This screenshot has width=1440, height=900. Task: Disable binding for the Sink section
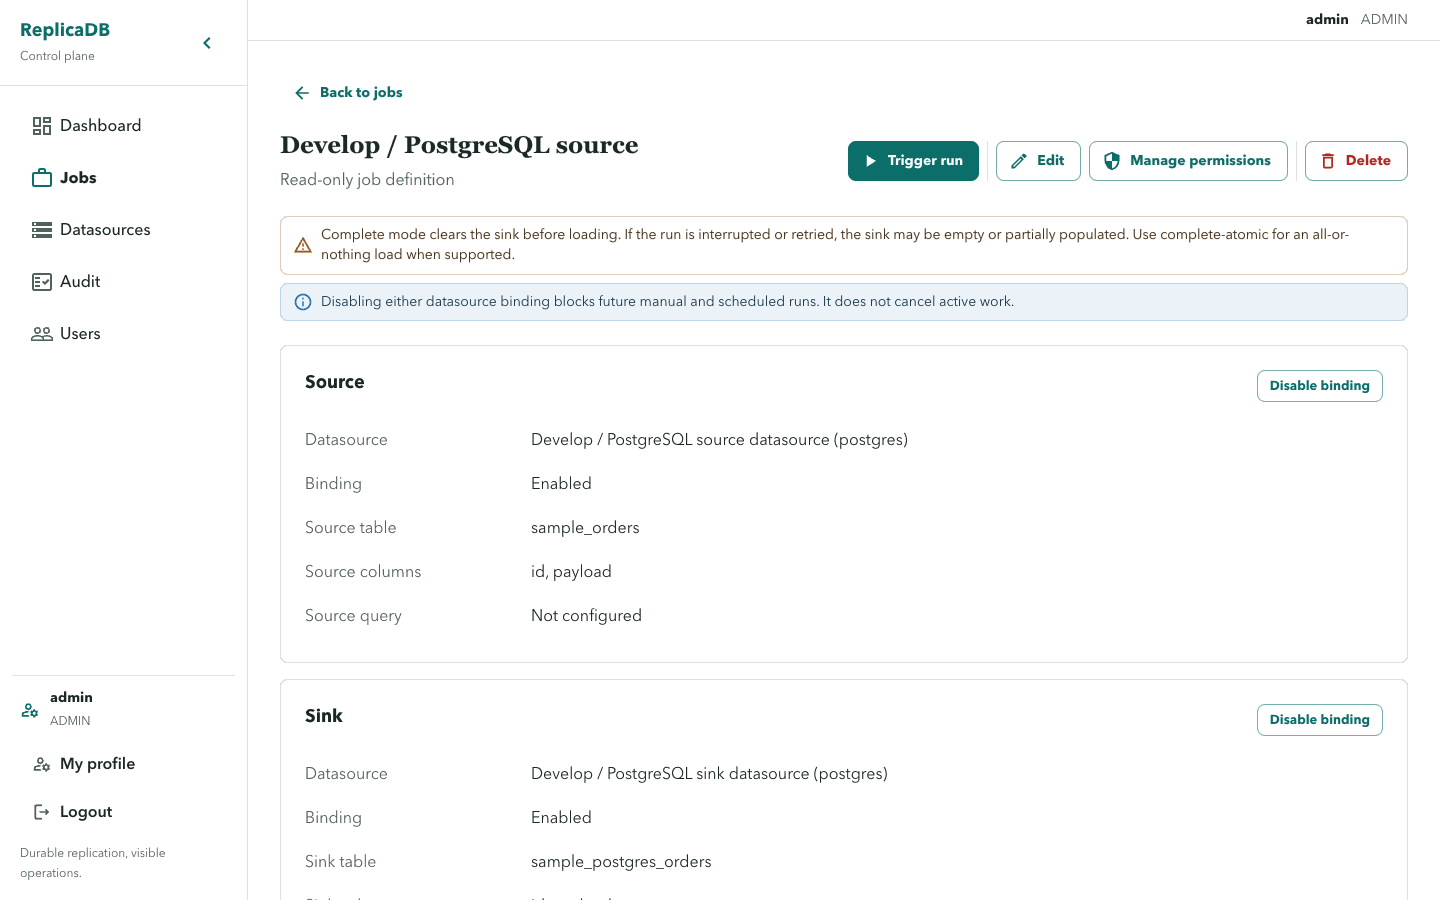(x=1319, y=720)
